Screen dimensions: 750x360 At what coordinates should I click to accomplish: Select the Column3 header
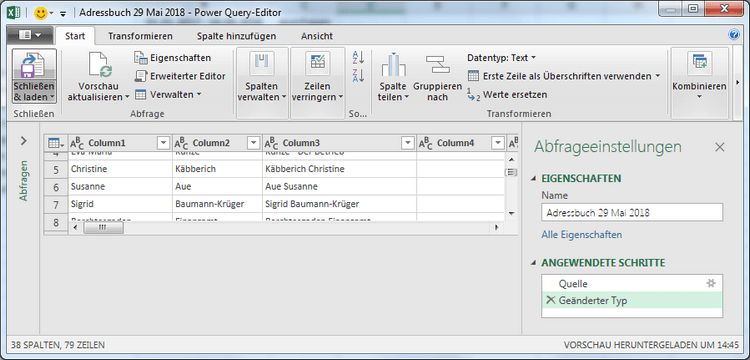(339, 143)
